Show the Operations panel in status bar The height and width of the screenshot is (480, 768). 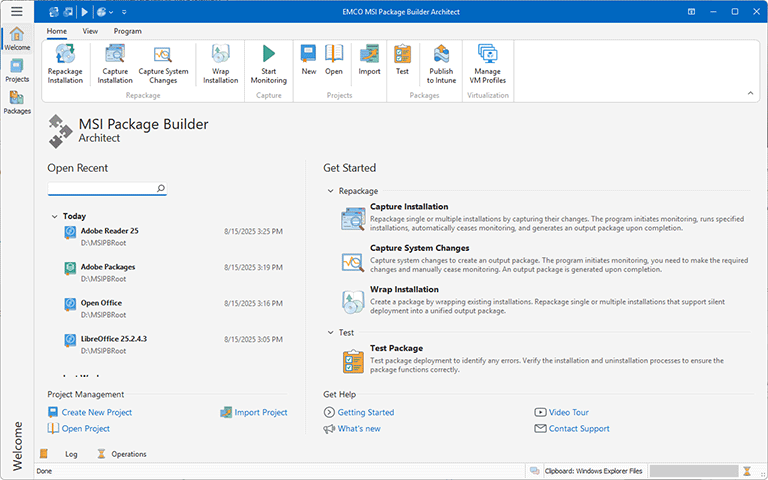coord(128,454)
